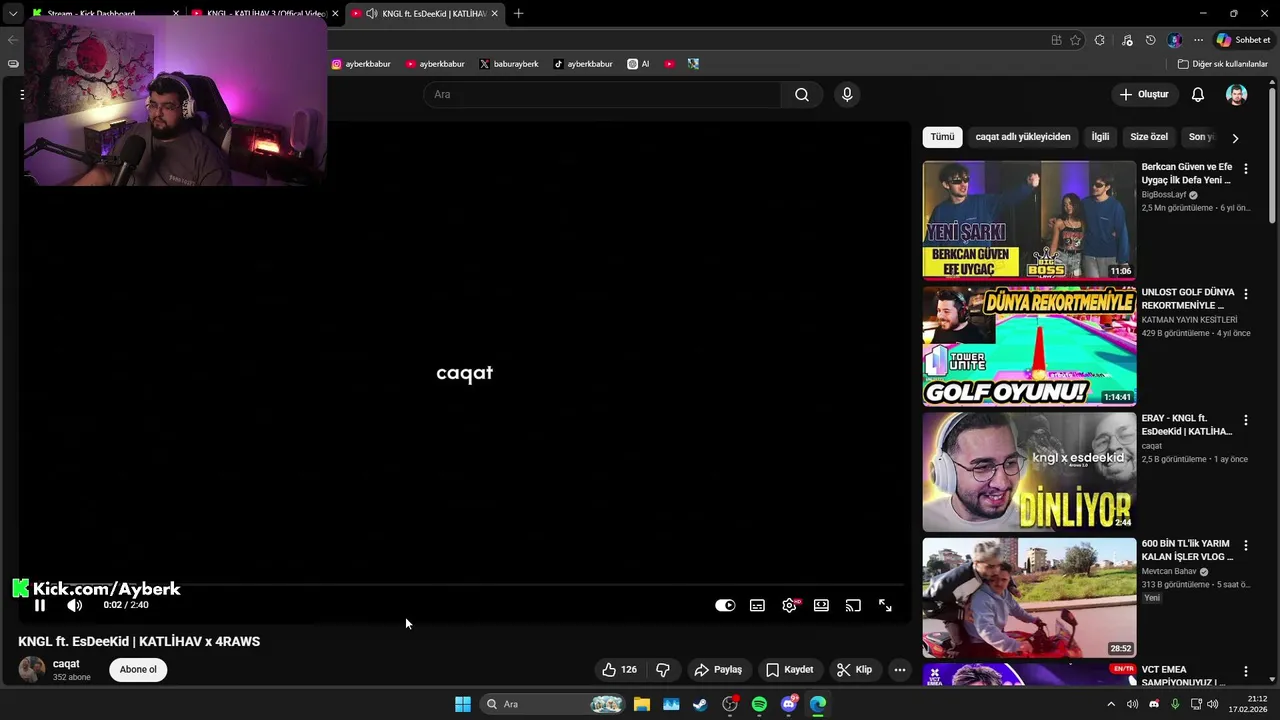The image size is (1280, 720).
Task: Toggle the autoplay switch in player
Action: [x=725, y=605]
